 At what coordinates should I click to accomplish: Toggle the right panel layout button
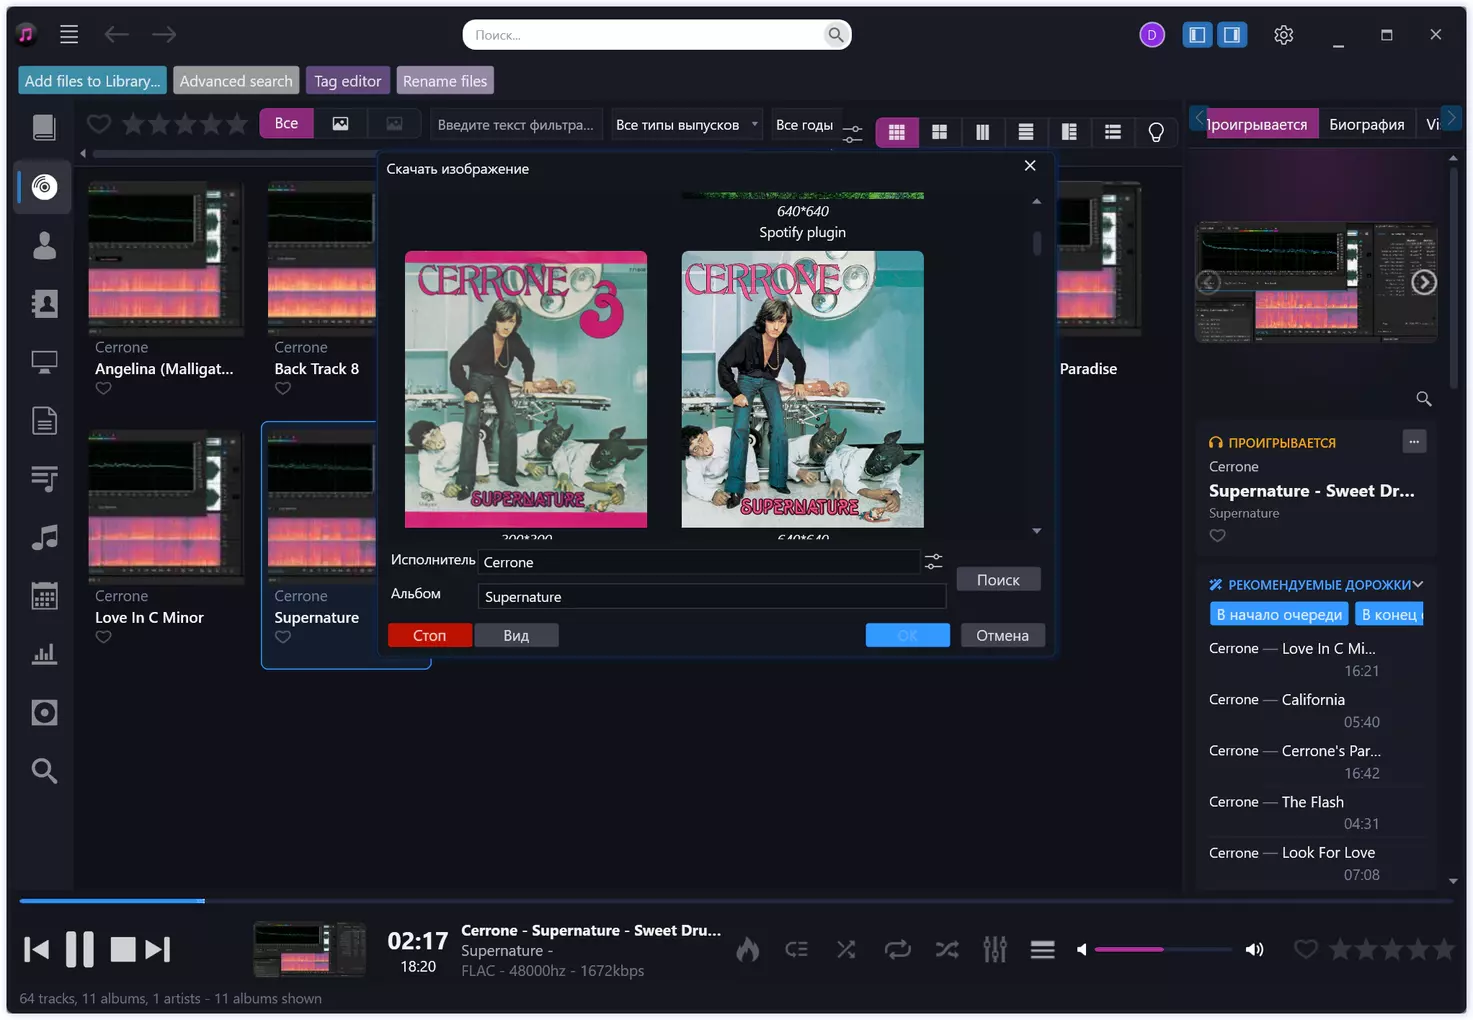1232,35
